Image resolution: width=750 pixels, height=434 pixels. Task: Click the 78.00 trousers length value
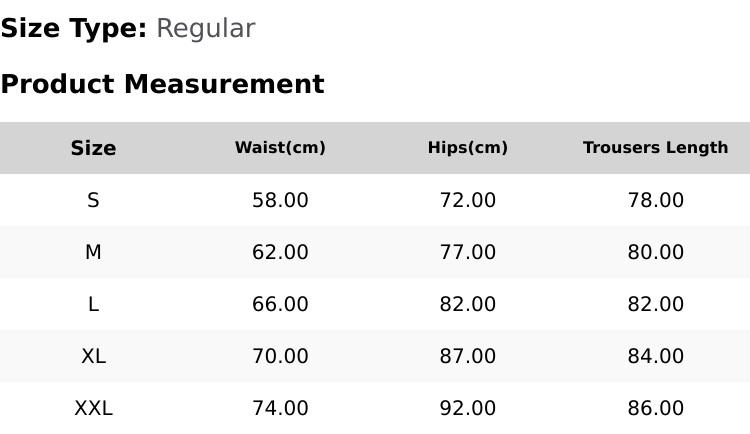coord(656,200)
